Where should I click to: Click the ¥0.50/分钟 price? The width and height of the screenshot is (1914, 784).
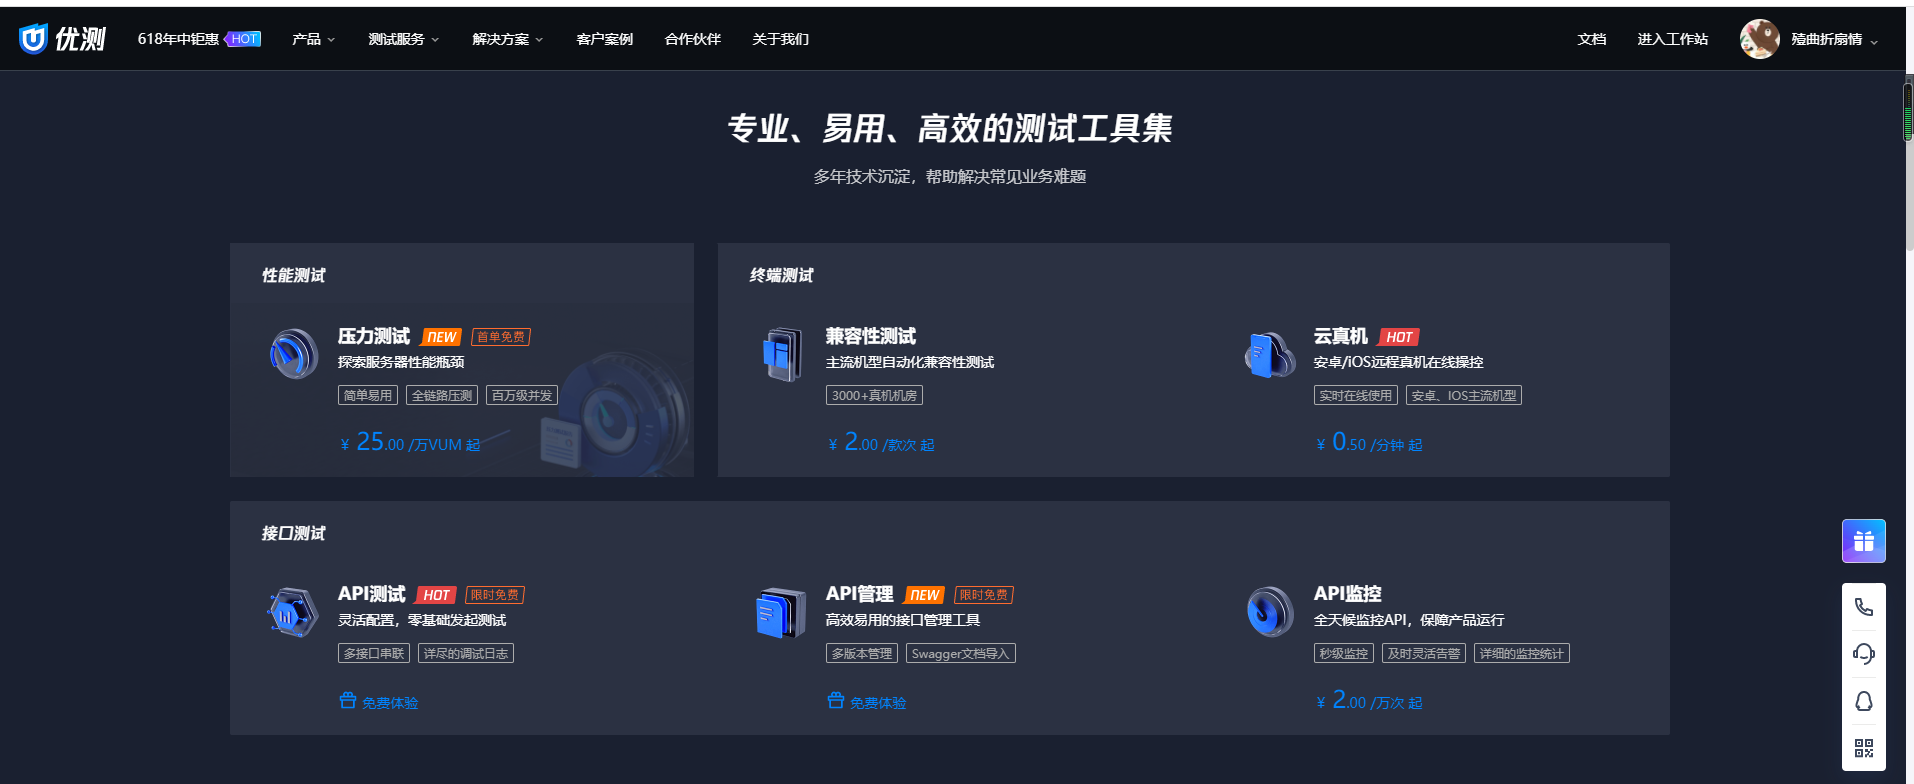pos(1369,442)
